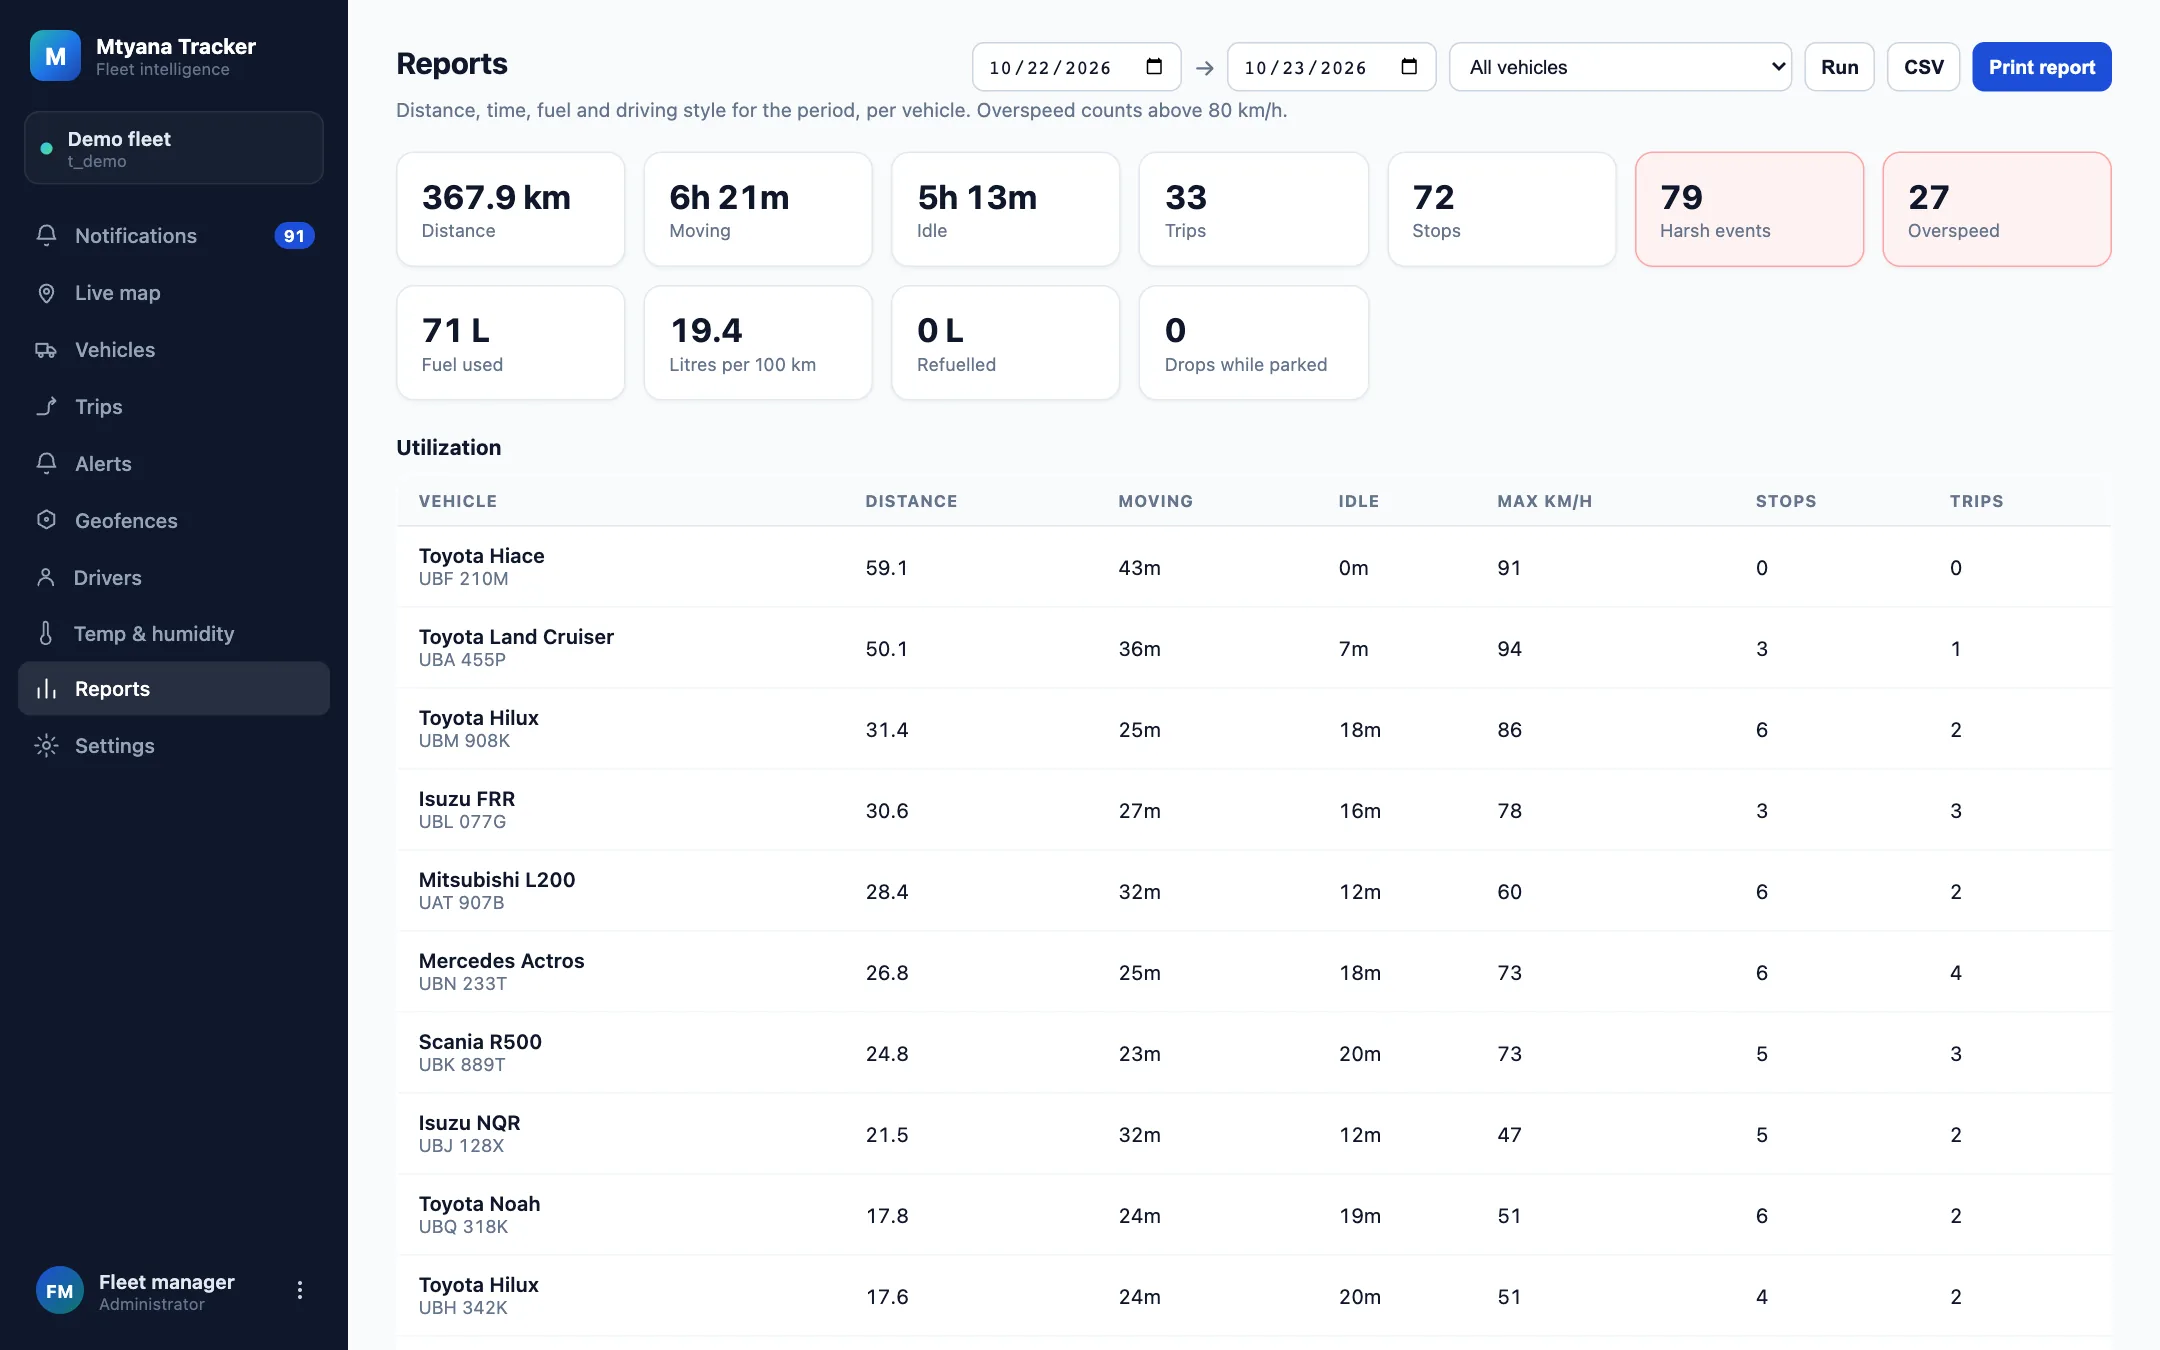Open the Geofences section
This screenshot has height=1350, width=2160.
[x=174, y=520]
